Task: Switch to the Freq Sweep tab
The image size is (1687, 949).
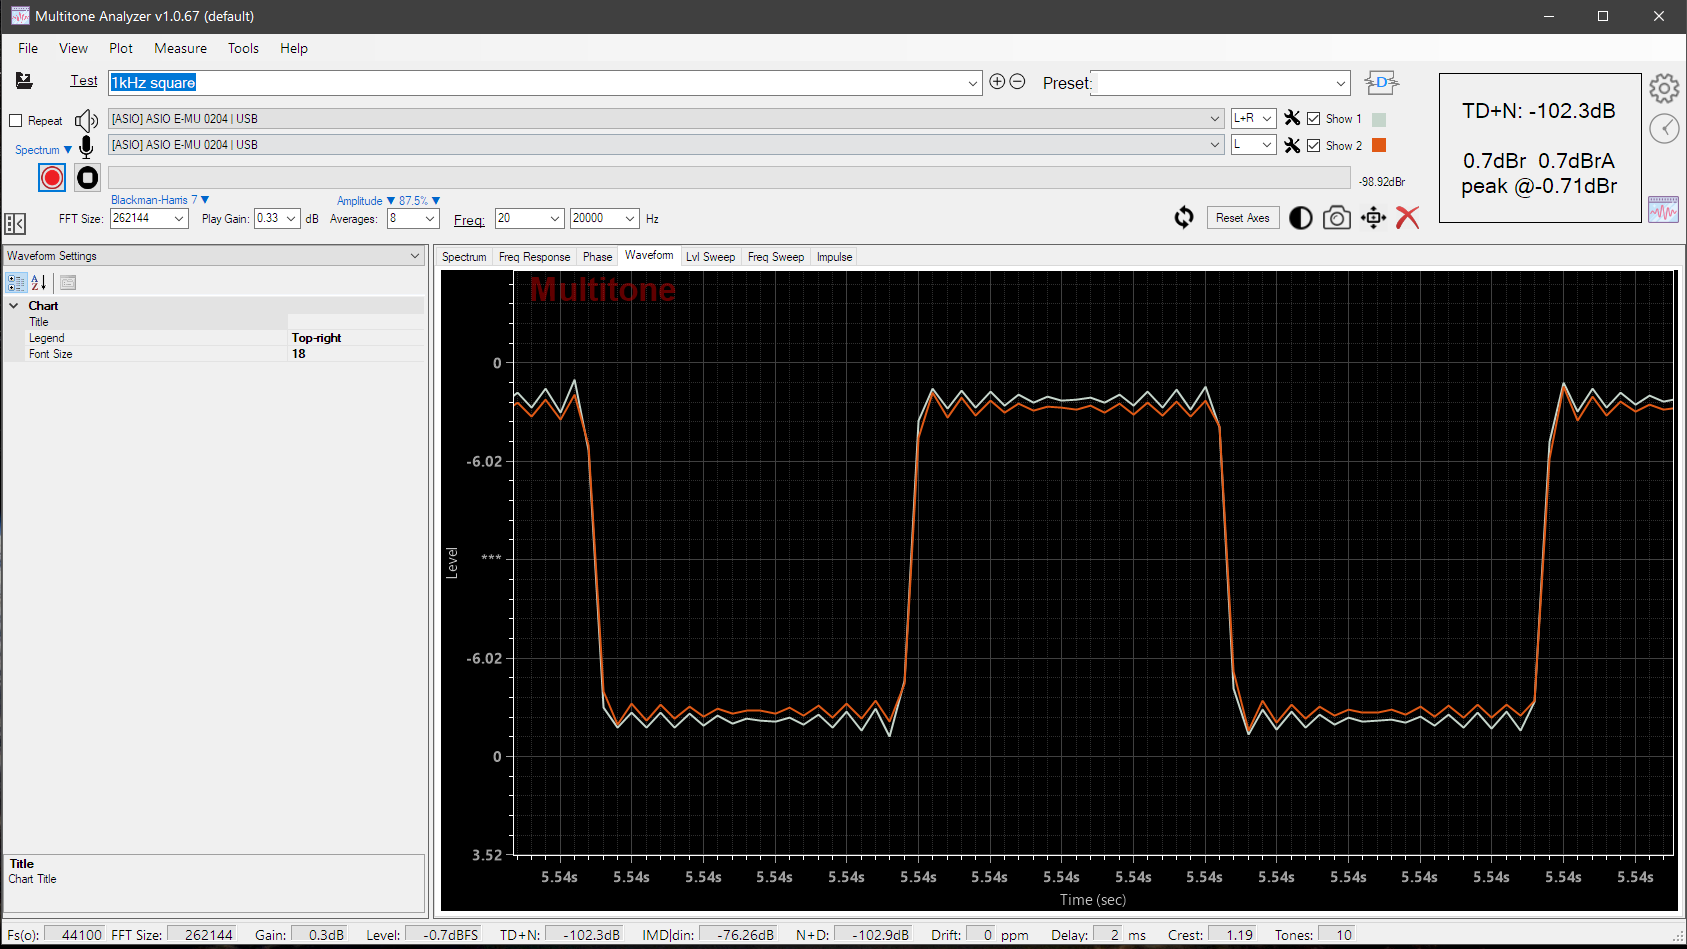Action: point(776,257)
